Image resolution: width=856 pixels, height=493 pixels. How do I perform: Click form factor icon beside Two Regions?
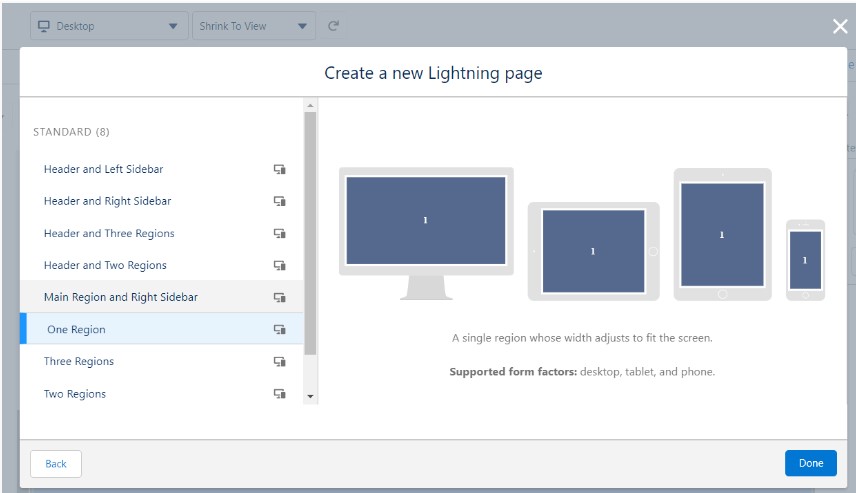pyautogui.click(x=280, y=394)
